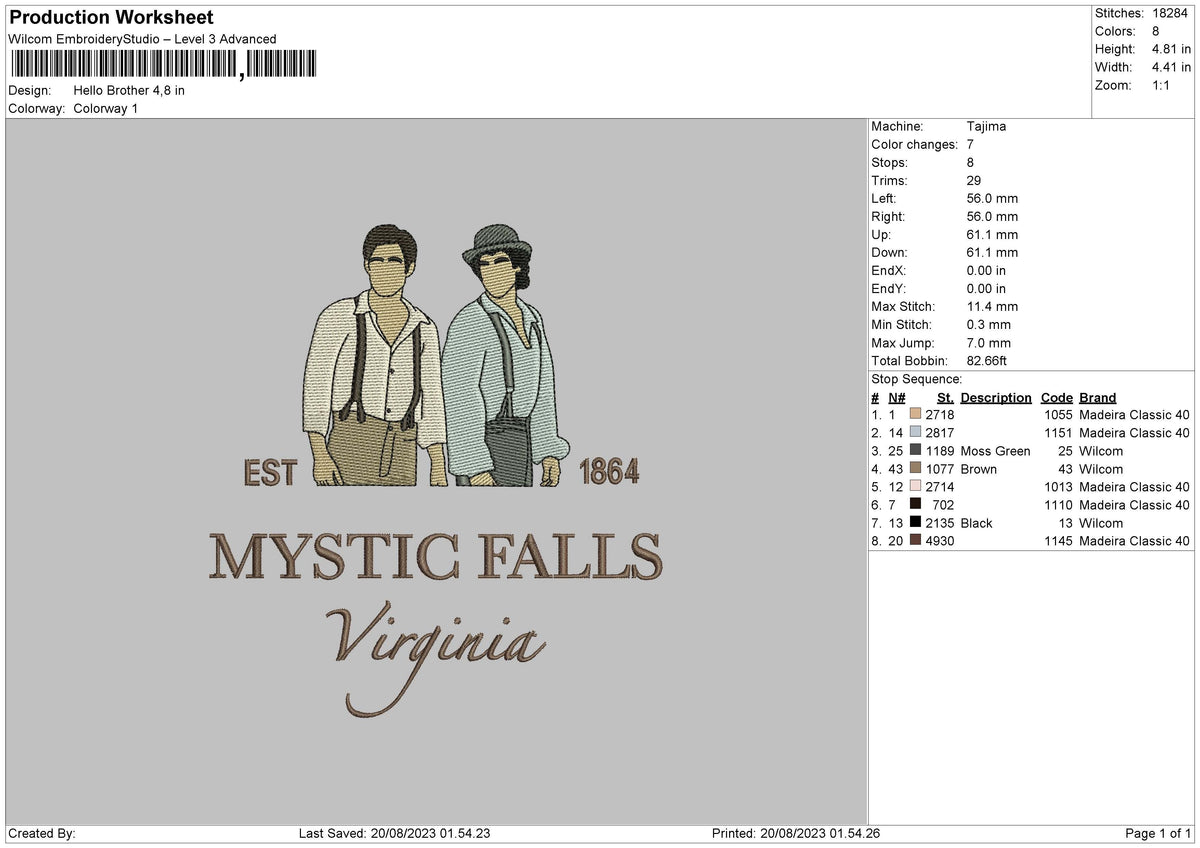
Task: Click the Trims value 29
Action: point(975,180)
